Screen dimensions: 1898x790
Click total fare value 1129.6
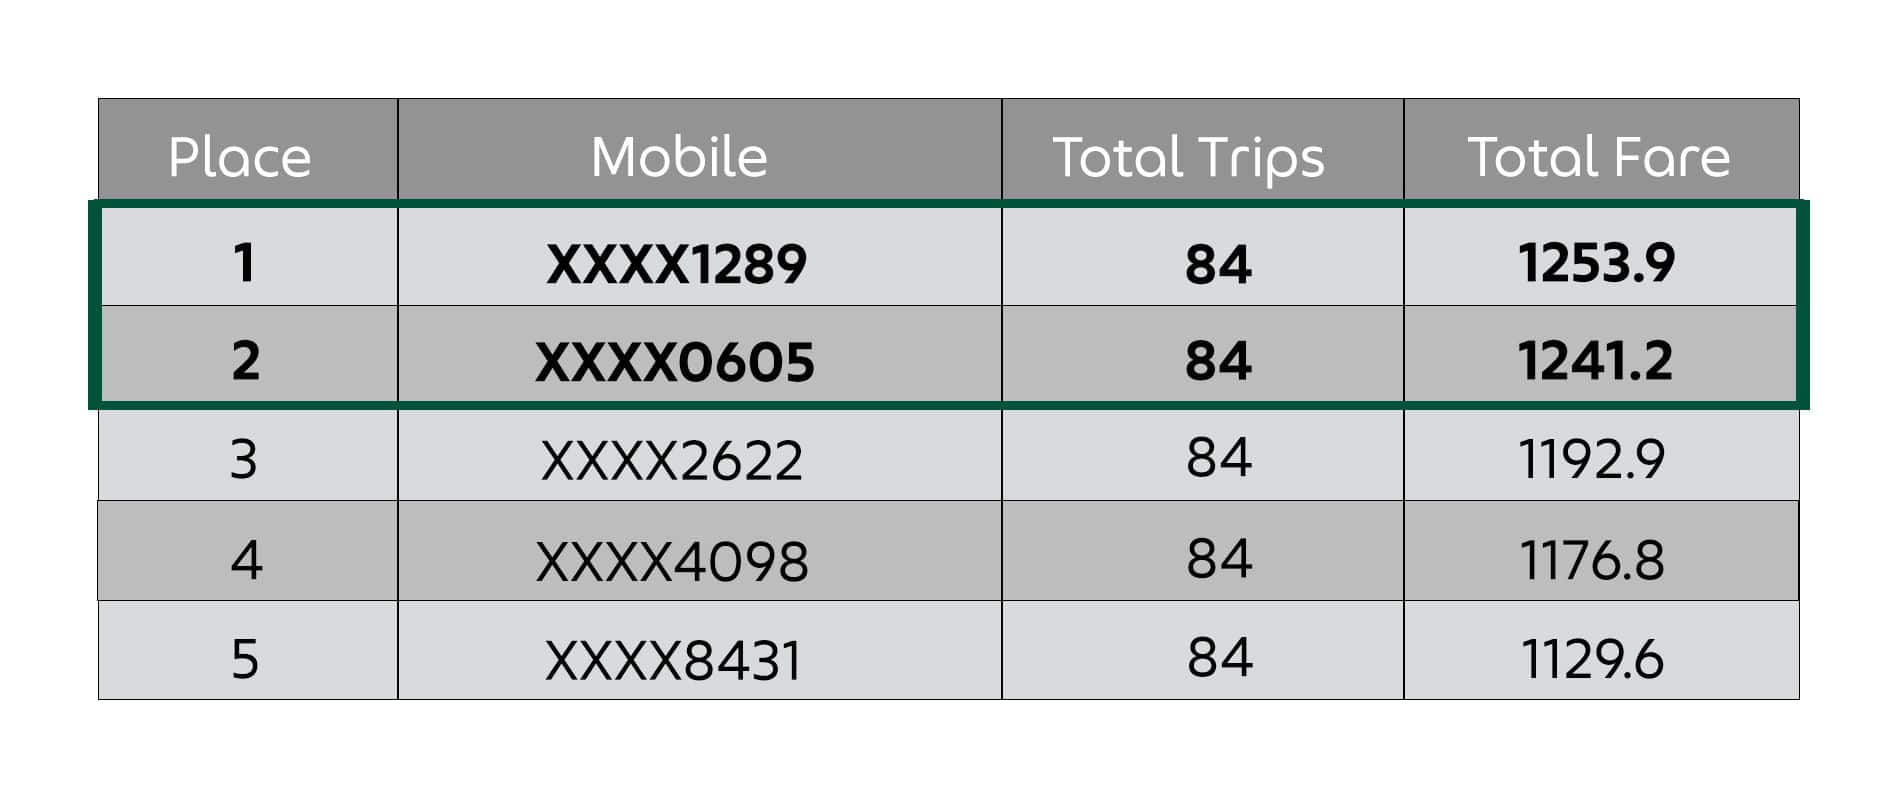click(1592, 659)
